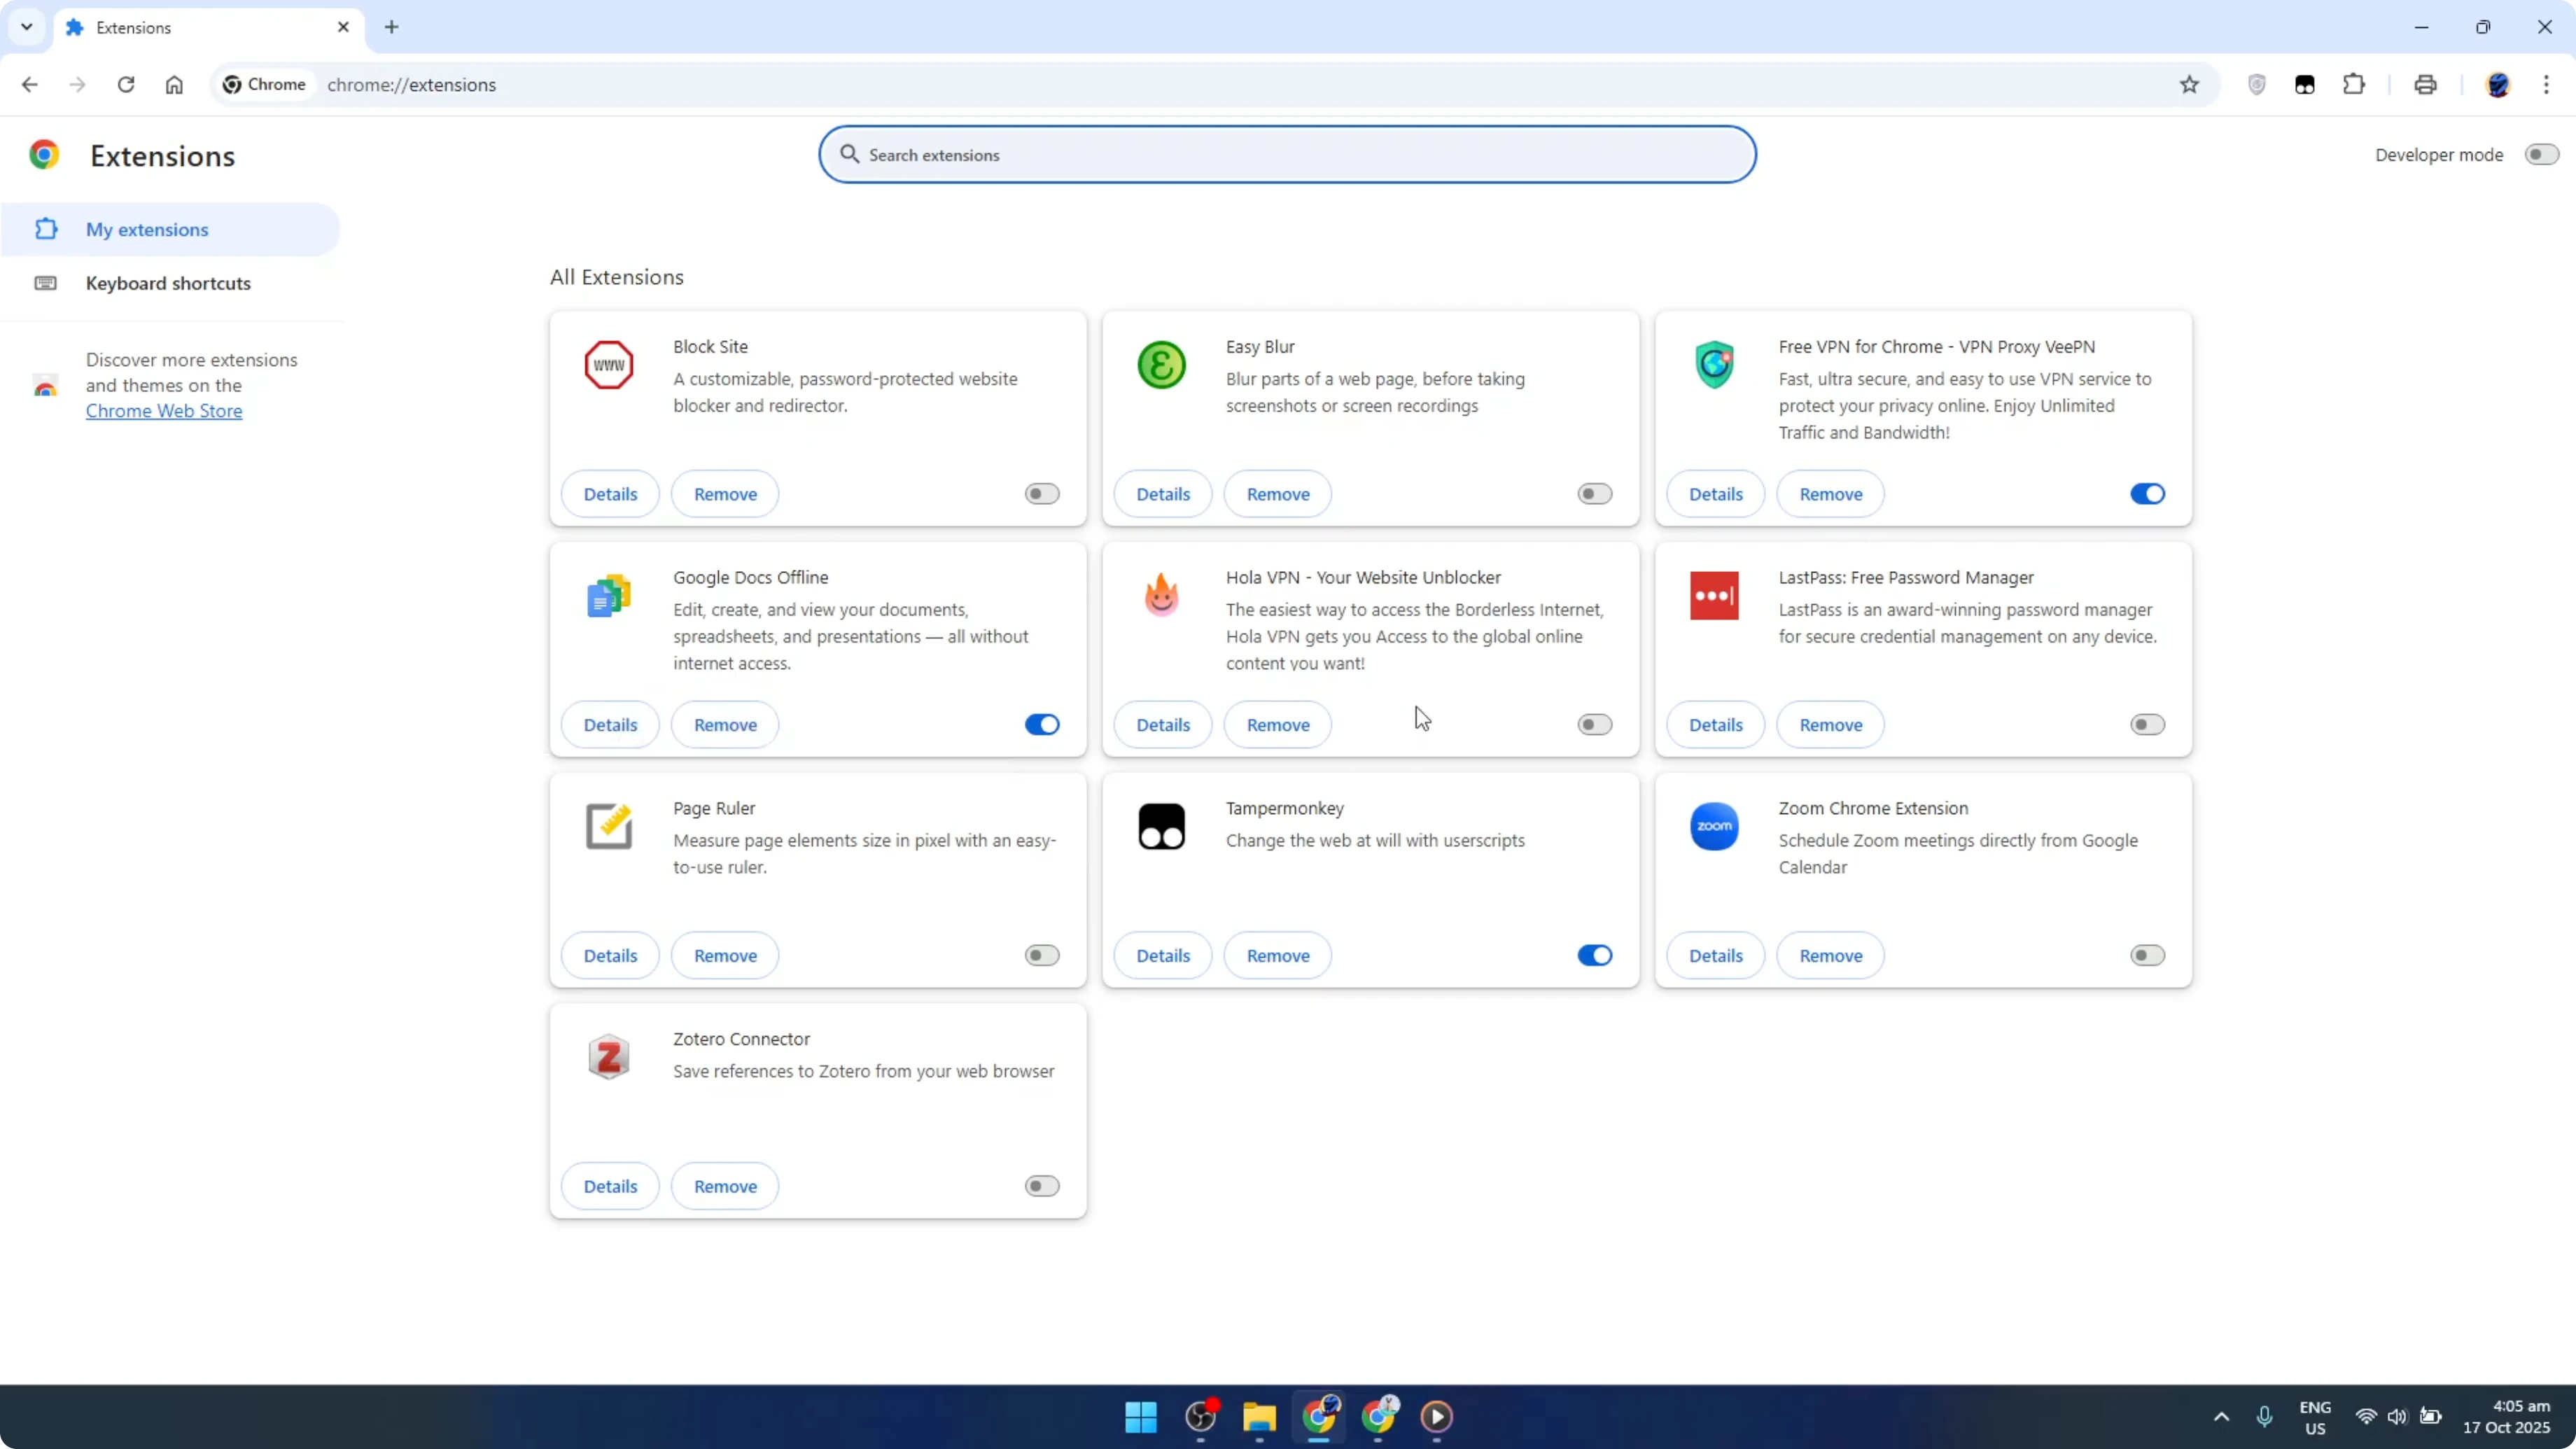Open Windows Start menu
This screenshot has height=1449, width=2576.
tap(1141, 1416)
